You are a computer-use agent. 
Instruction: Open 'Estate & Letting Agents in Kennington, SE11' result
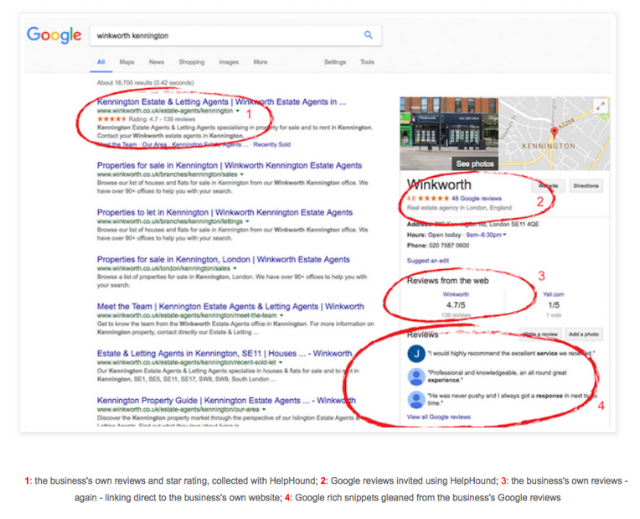point(224,353)
